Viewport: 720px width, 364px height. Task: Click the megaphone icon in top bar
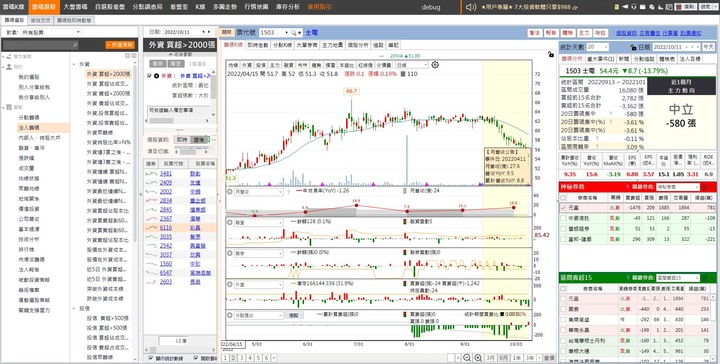(625, 7)
